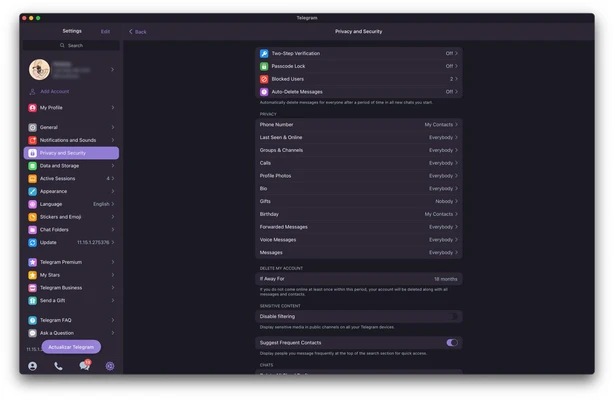Toggle Suggest Frequent Contacts switch
Screen dimensions: 614x400
tap(452, 343)
